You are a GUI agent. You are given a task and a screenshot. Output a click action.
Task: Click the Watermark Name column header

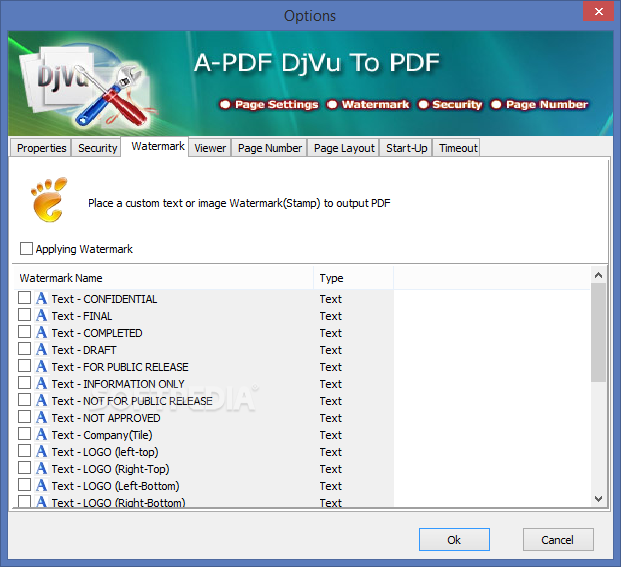point(164,278)
